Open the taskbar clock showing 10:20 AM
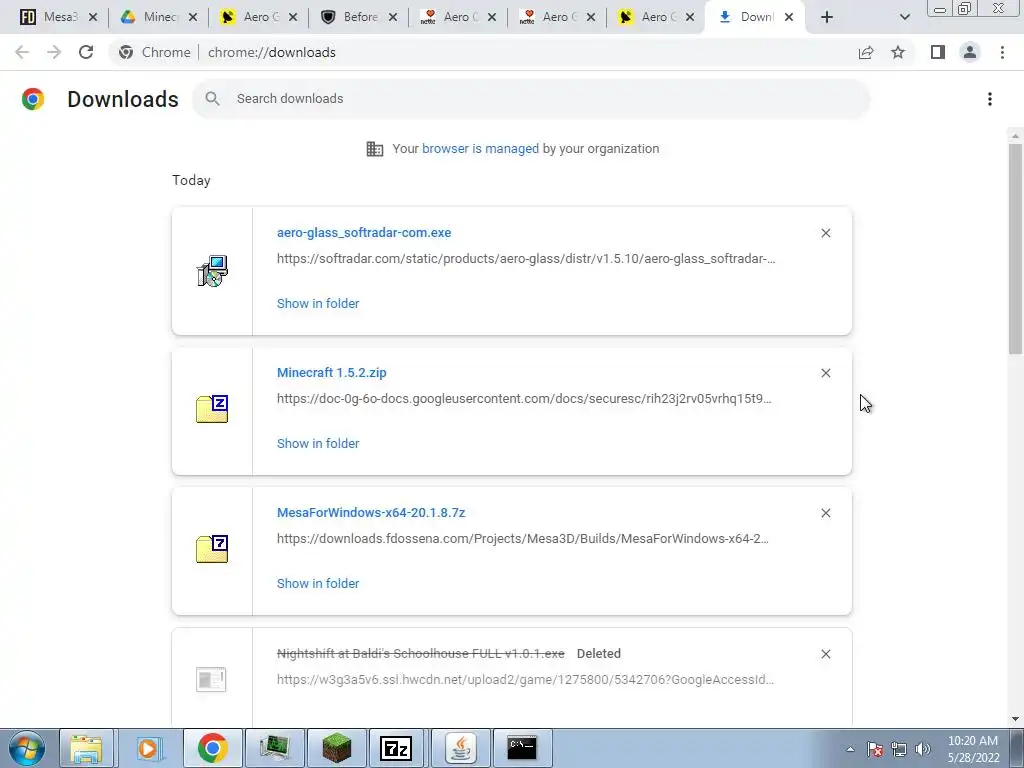This screenshot has width=1024, height=768. click(x=973, y=748)
